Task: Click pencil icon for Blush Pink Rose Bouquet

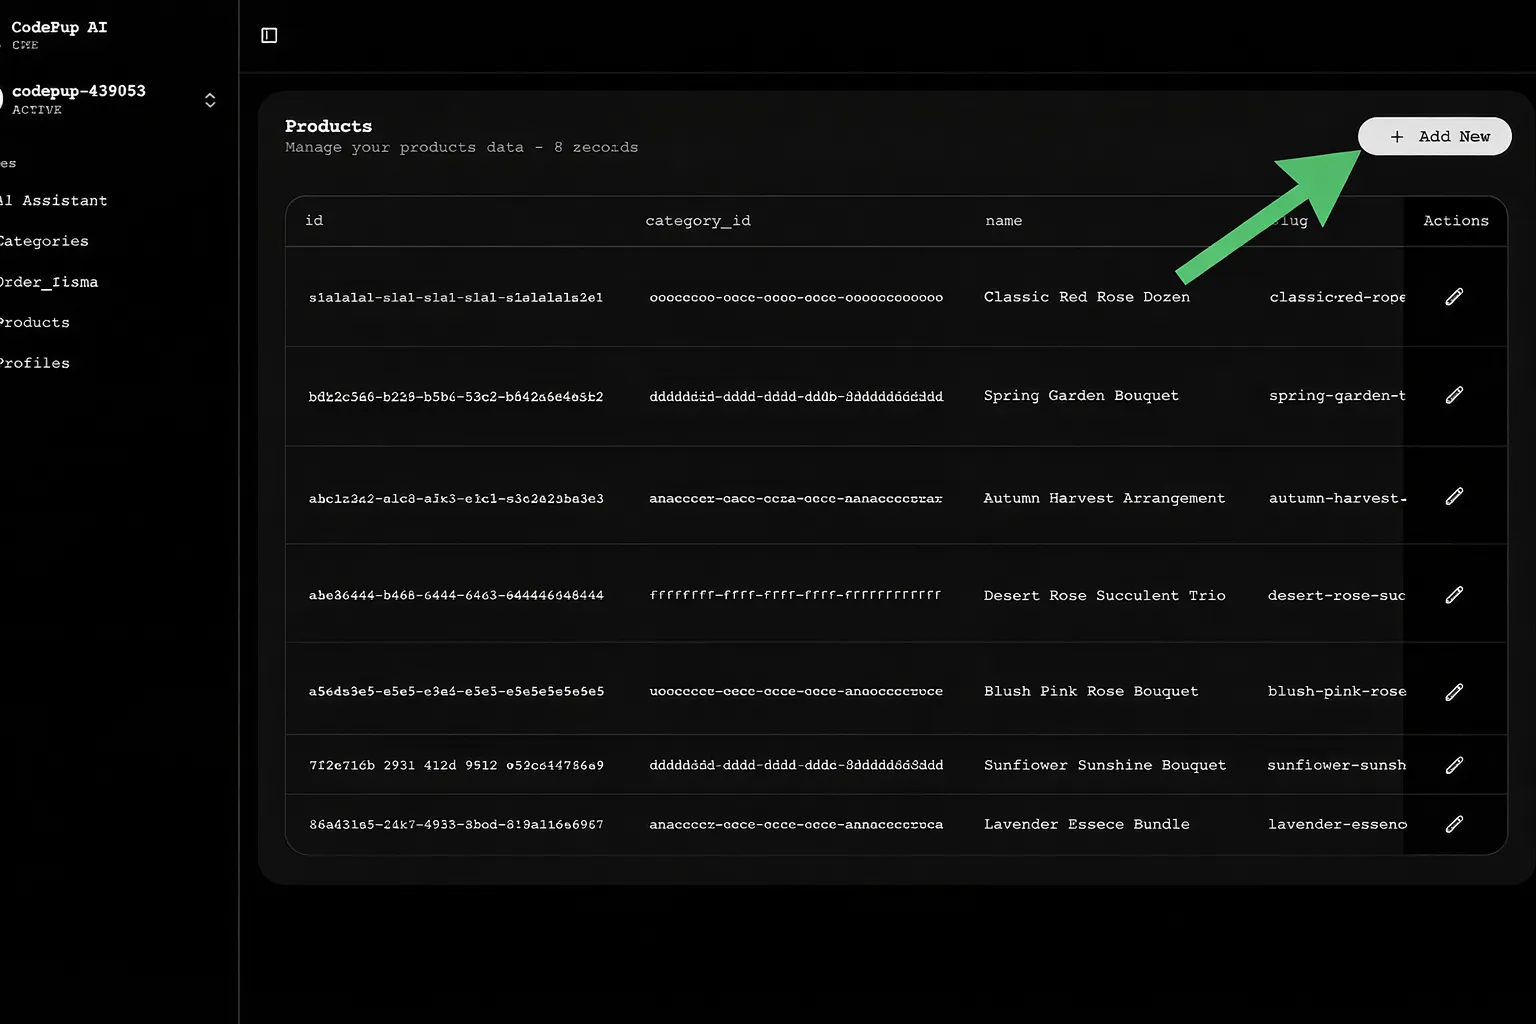Action: (x=1454, y=690)
